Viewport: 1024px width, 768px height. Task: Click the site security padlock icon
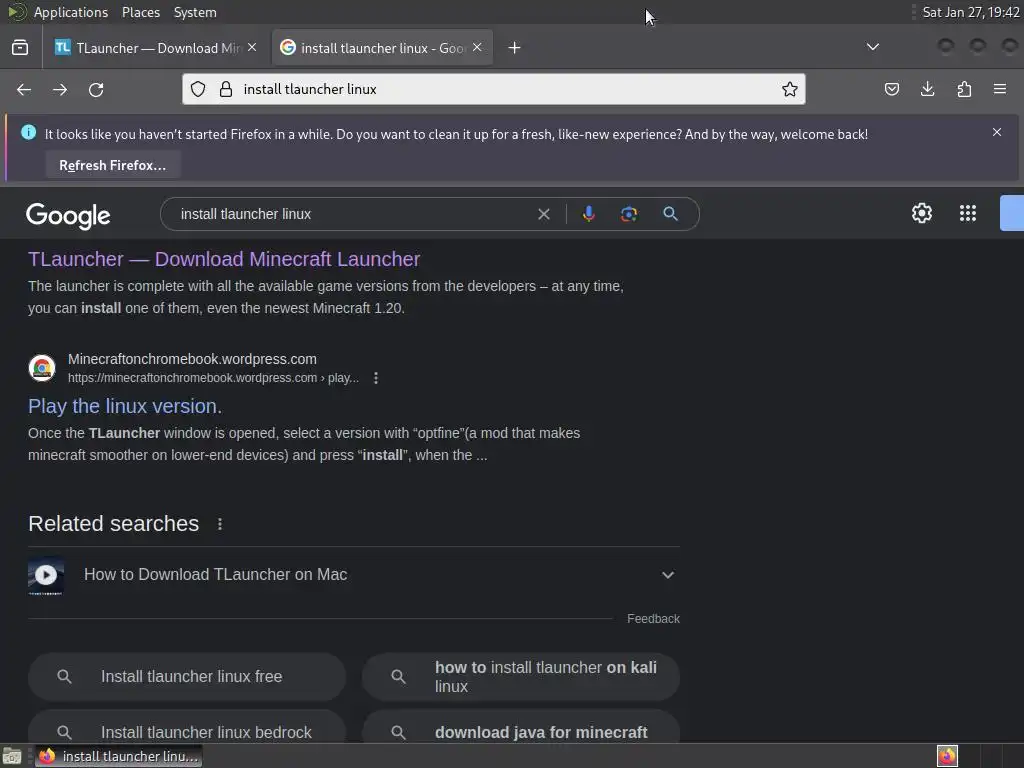[x=226, y=89]
